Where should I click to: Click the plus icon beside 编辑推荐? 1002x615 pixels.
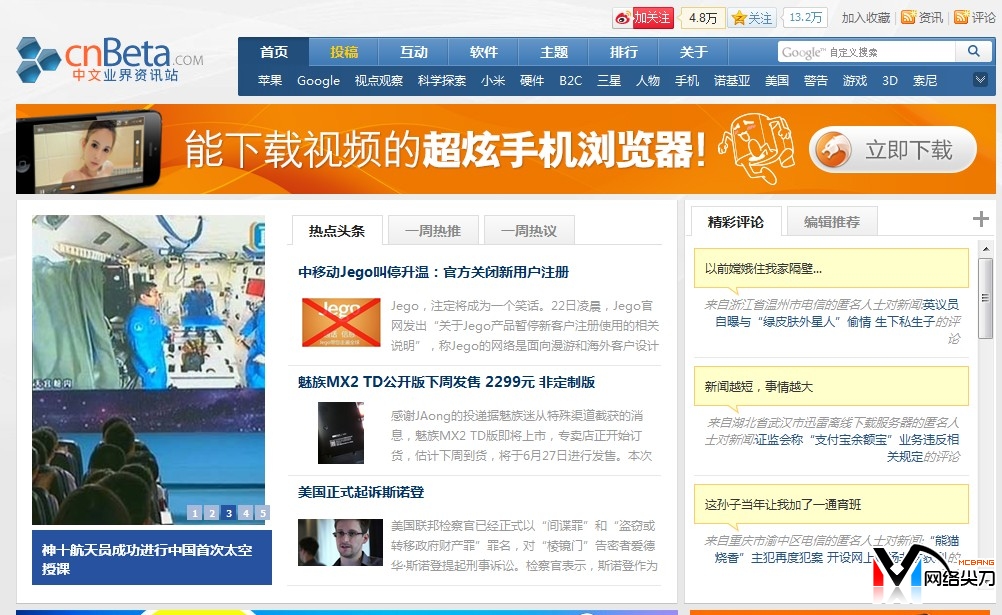[x=980, y=220]
